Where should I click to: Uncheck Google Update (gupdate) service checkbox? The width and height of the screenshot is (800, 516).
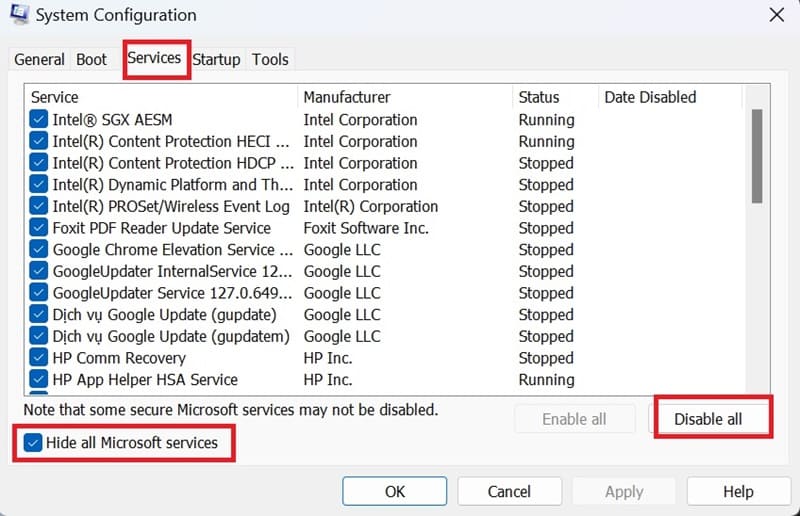pyautogui.click(x=39, y=314)
